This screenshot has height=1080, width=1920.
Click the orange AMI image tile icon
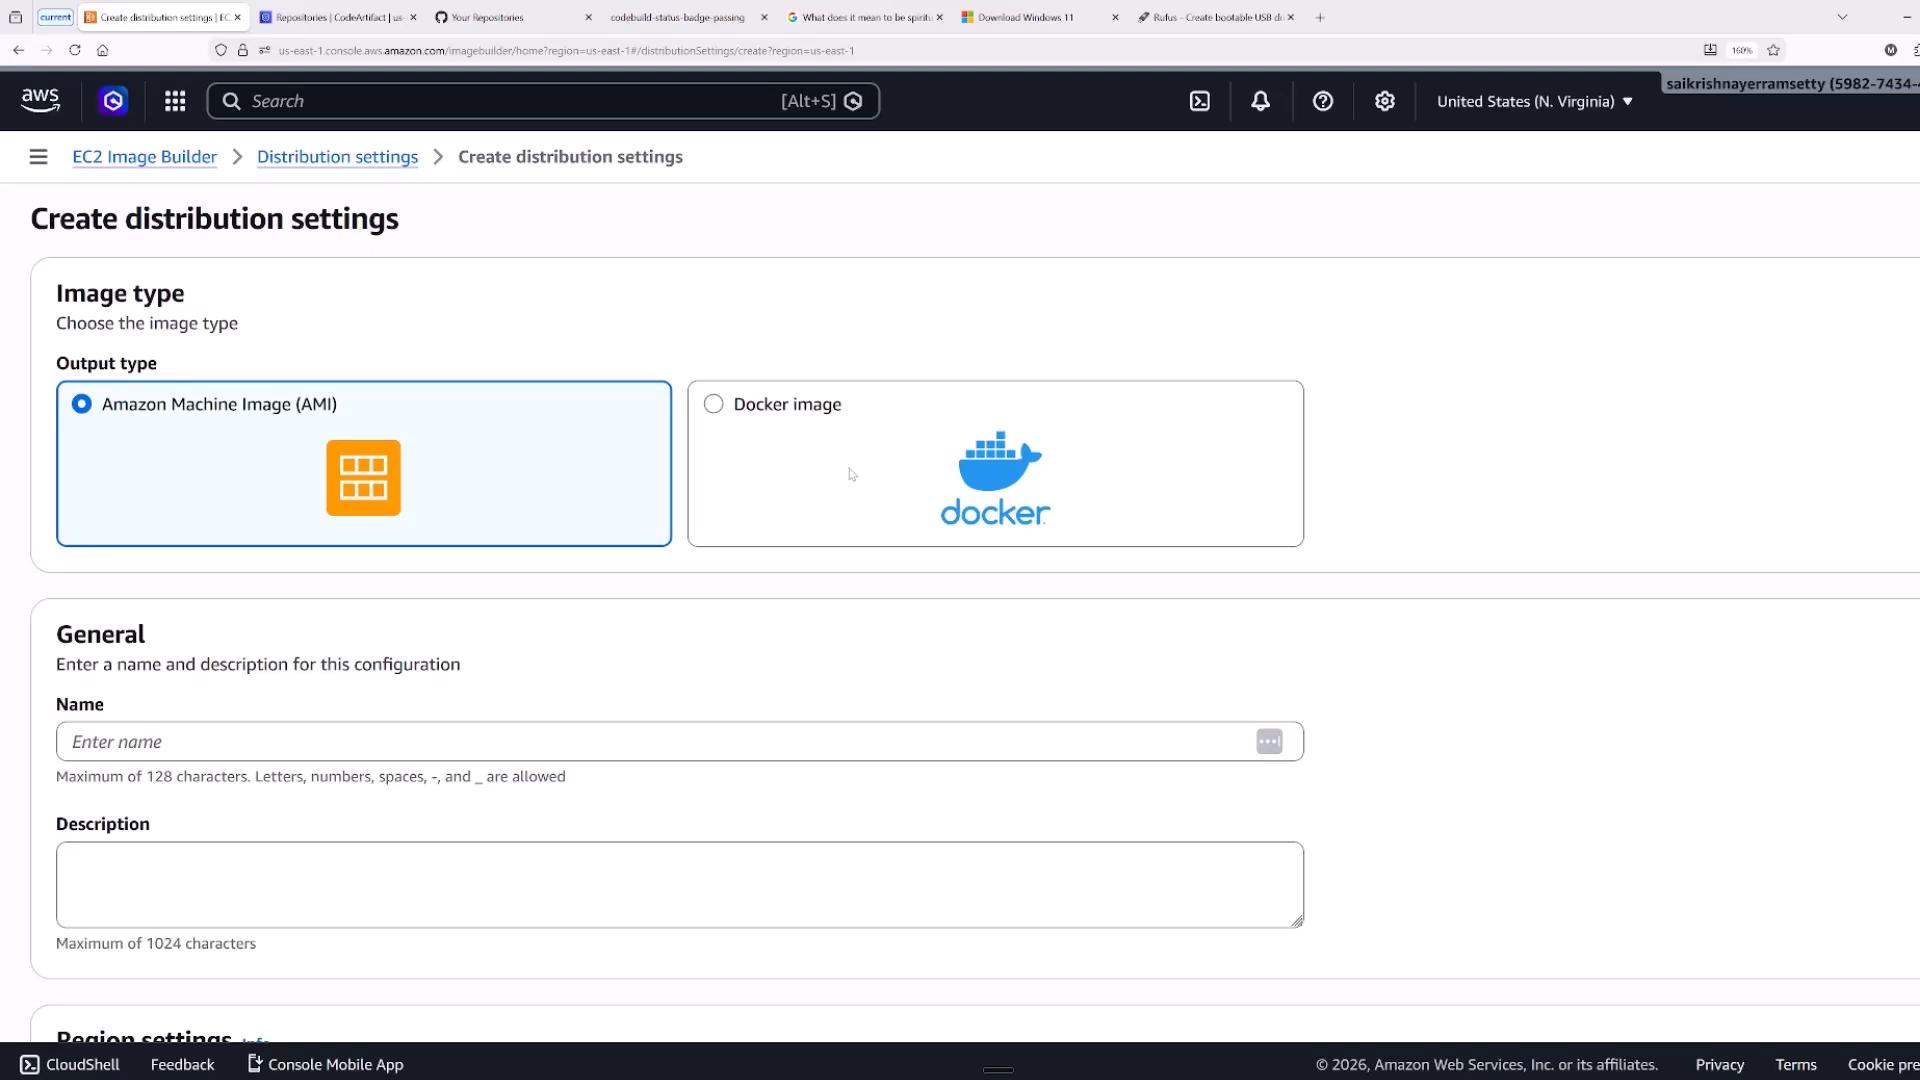click(x=363, y=478)
